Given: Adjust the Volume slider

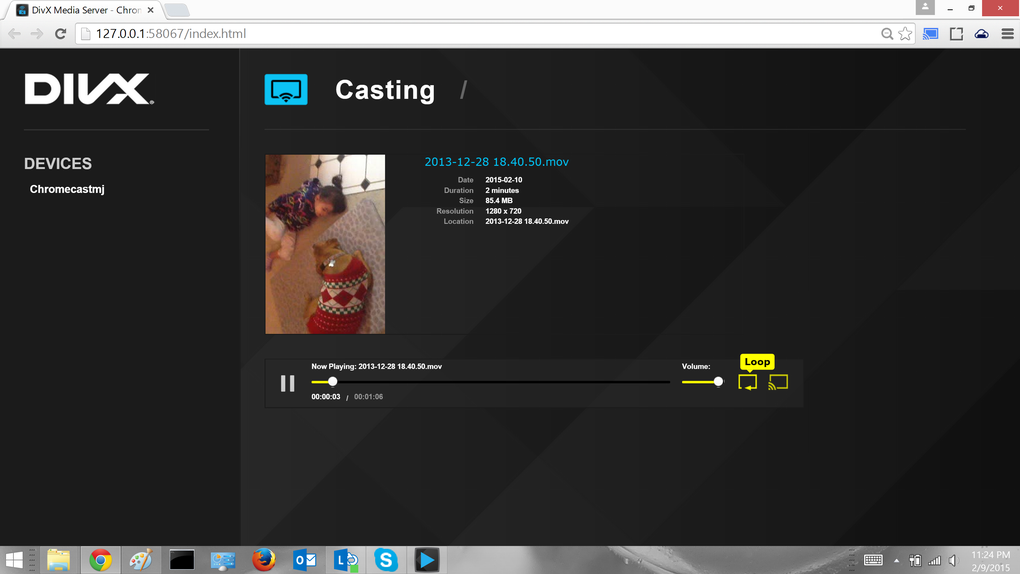Looking at the screenshot, I should [702, 382].
